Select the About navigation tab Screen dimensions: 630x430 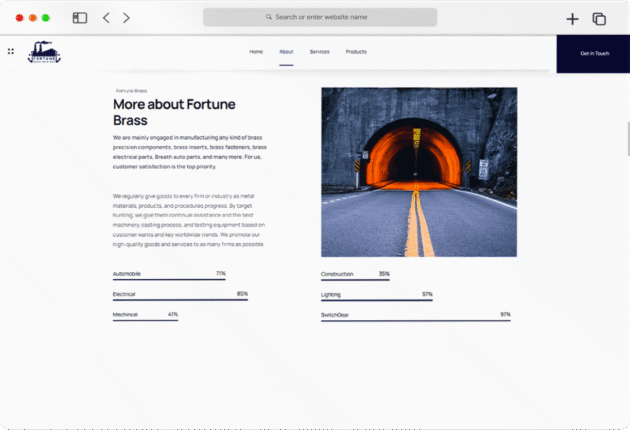pyautogui.click(x=286, y=51)
